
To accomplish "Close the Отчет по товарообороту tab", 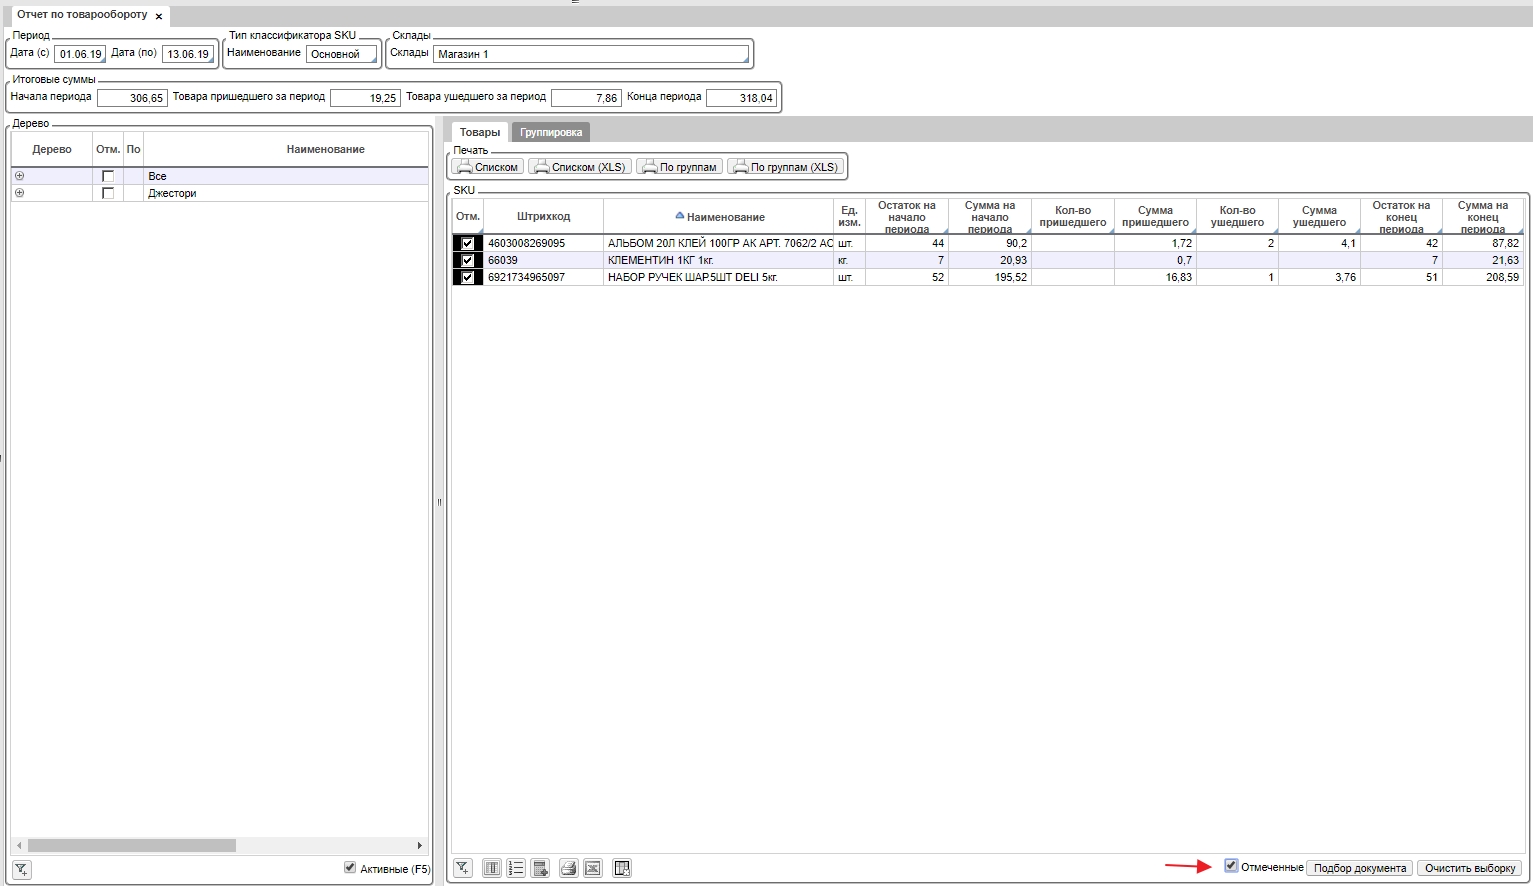I will pyautogui.click(x=159, y=17).
